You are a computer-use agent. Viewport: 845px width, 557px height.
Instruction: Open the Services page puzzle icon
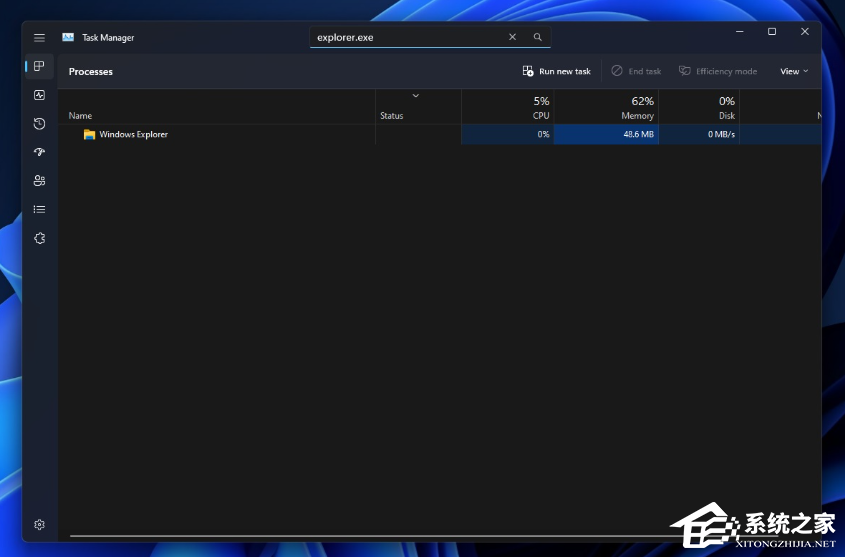coord(39,238)
